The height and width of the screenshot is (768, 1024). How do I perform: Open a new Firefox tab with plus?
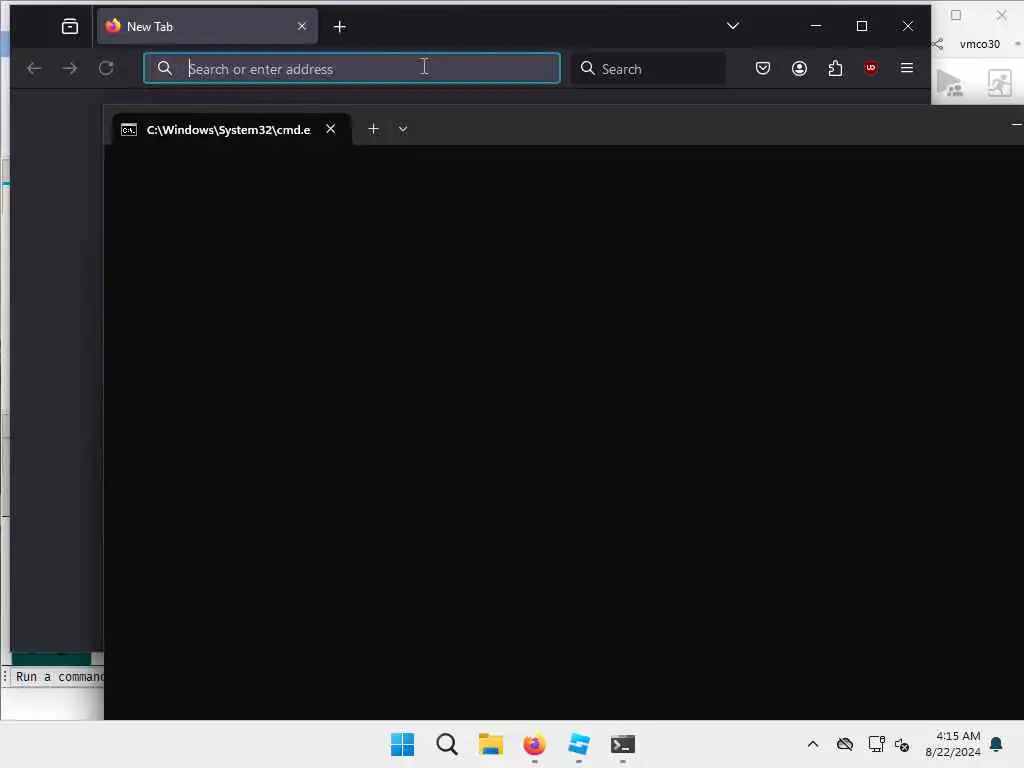point(340,27)
